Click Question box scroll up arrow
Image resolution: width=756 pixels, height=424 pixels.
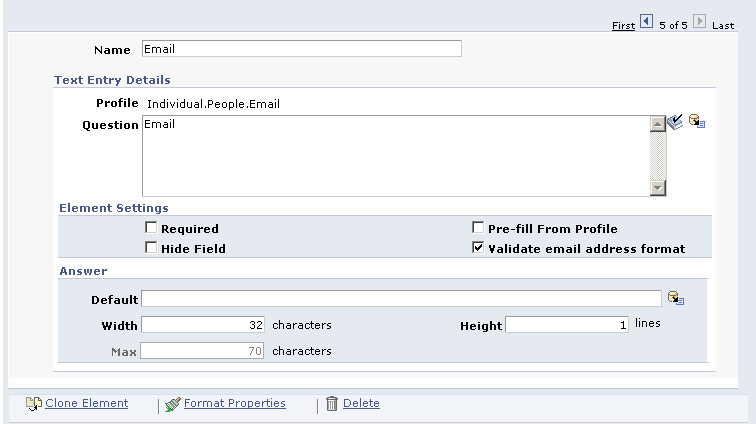(658, 124)
